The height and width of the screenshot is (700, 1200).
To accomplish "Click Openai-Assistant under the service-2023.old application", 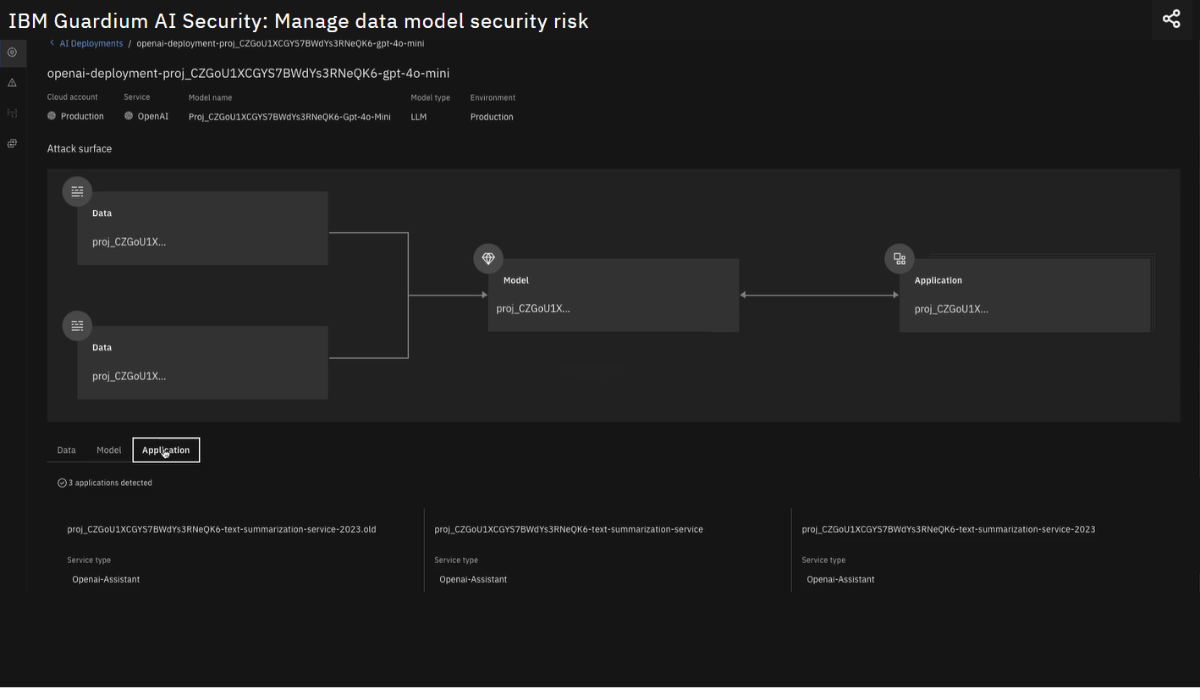I will click(106, 579).
